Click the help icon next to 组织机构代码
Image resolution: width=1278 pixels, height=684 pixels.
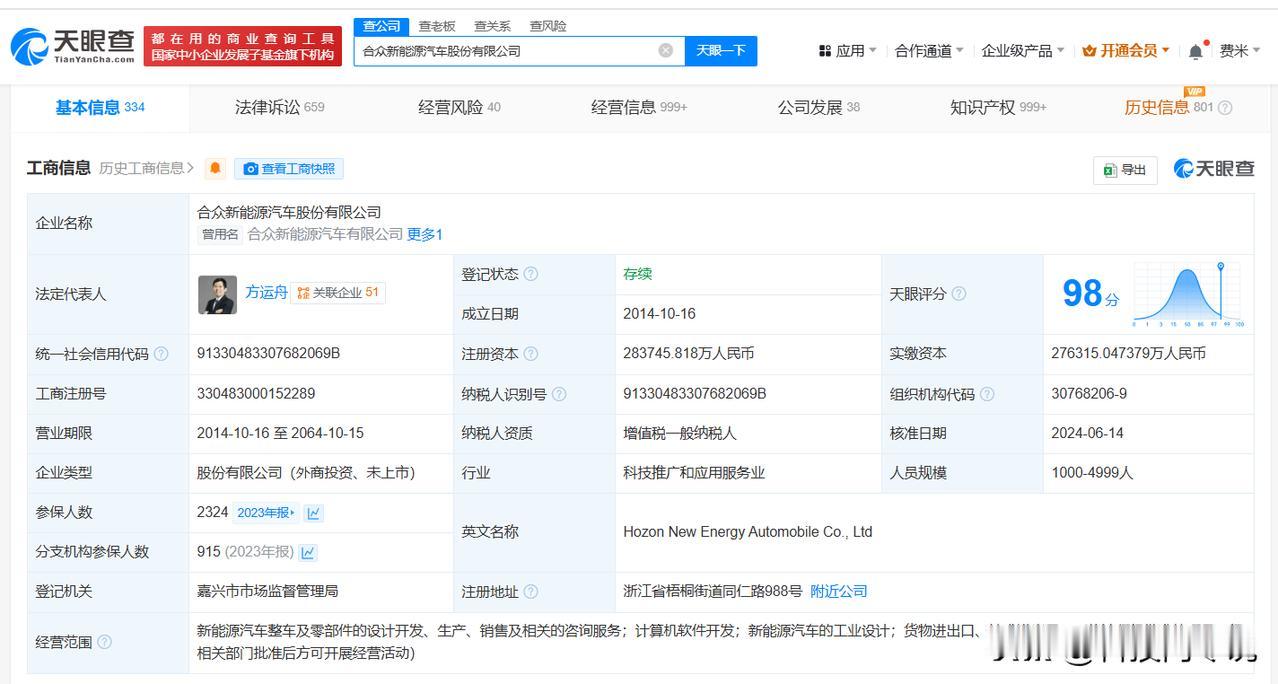(x=987, y=394)
